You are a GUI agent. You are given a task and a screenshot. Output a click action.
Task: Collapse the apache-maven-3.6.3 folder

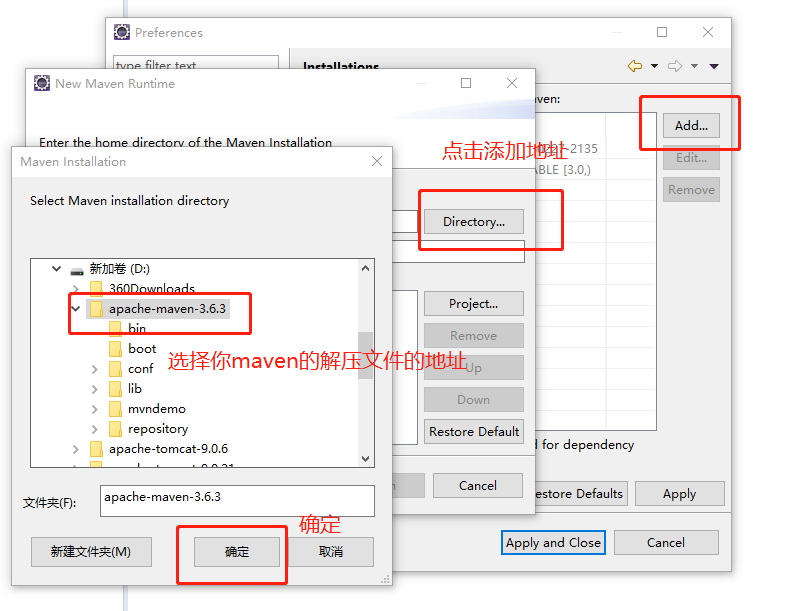76,309
